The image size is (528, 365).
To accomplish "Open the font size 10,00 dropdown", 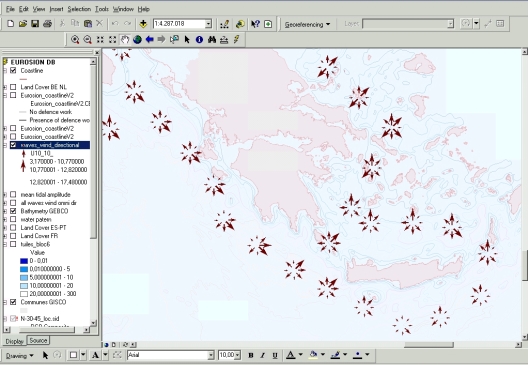I will 238,355.
